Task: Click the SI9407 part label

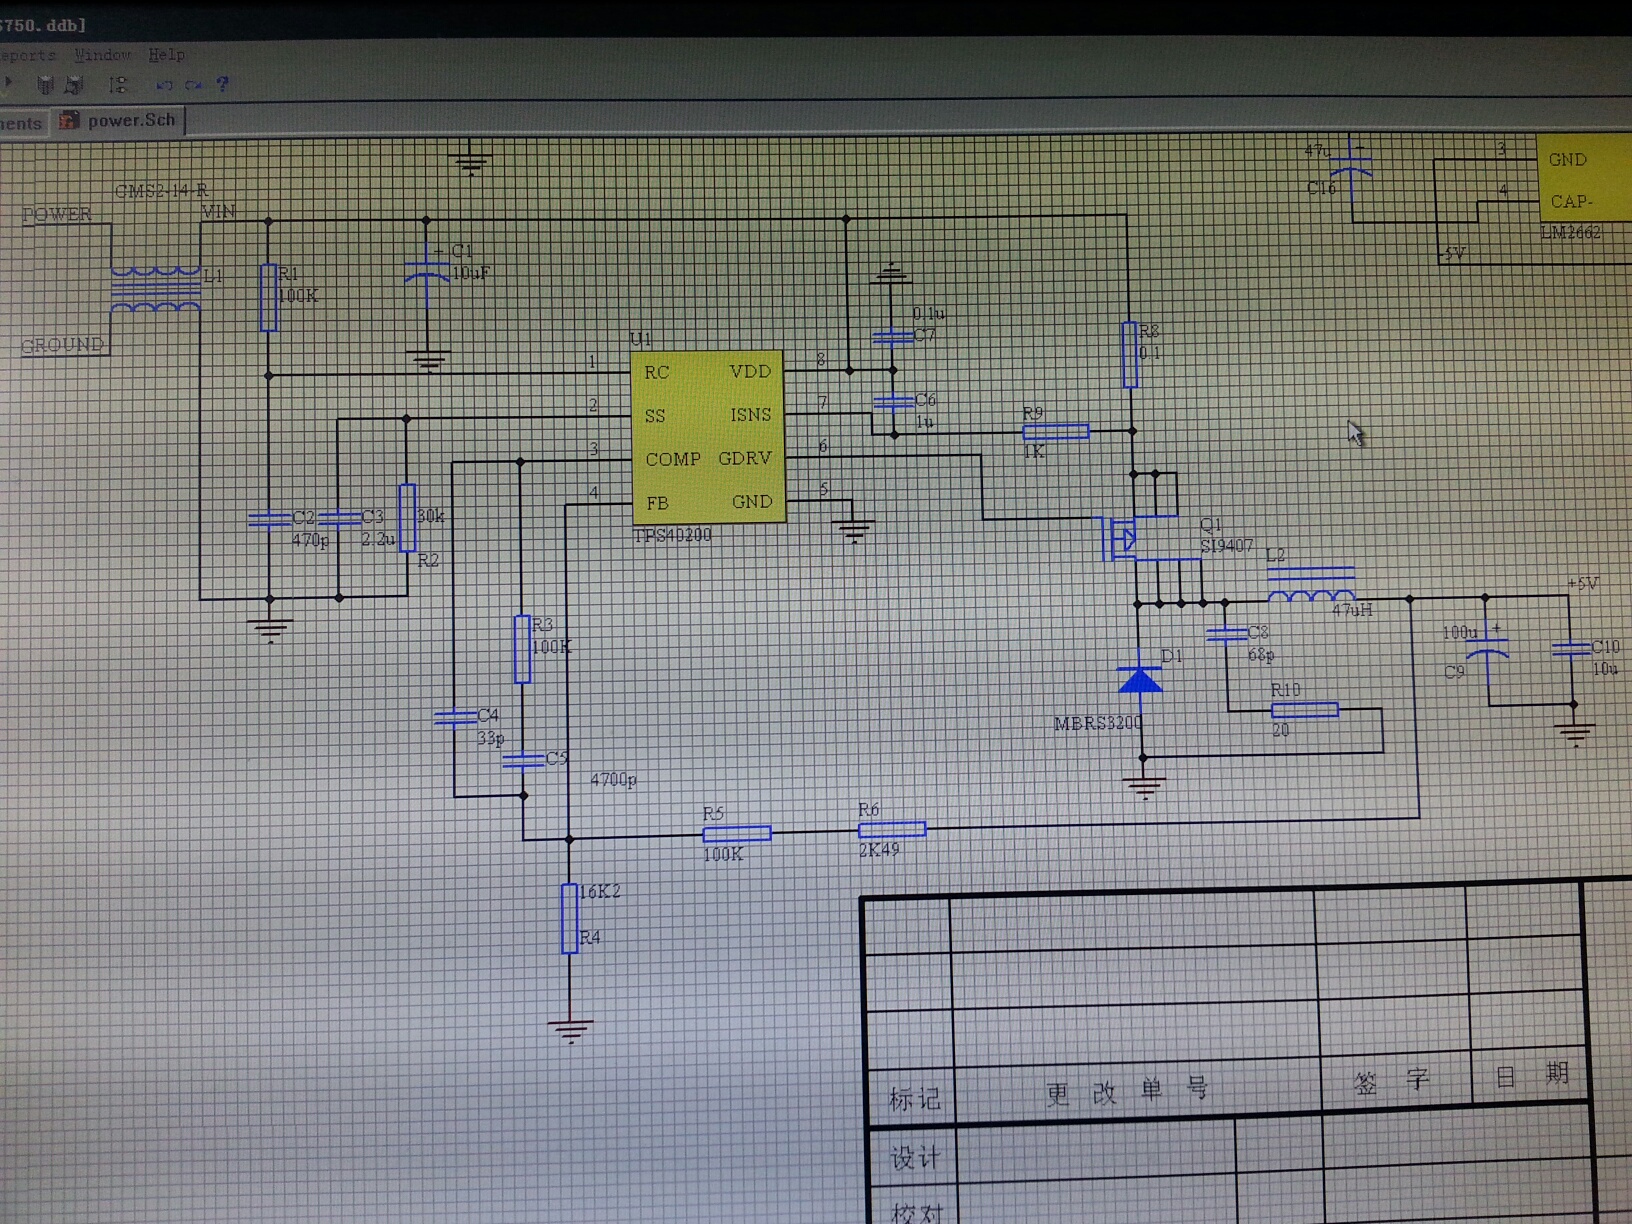Action: [x=1226, y=546]
